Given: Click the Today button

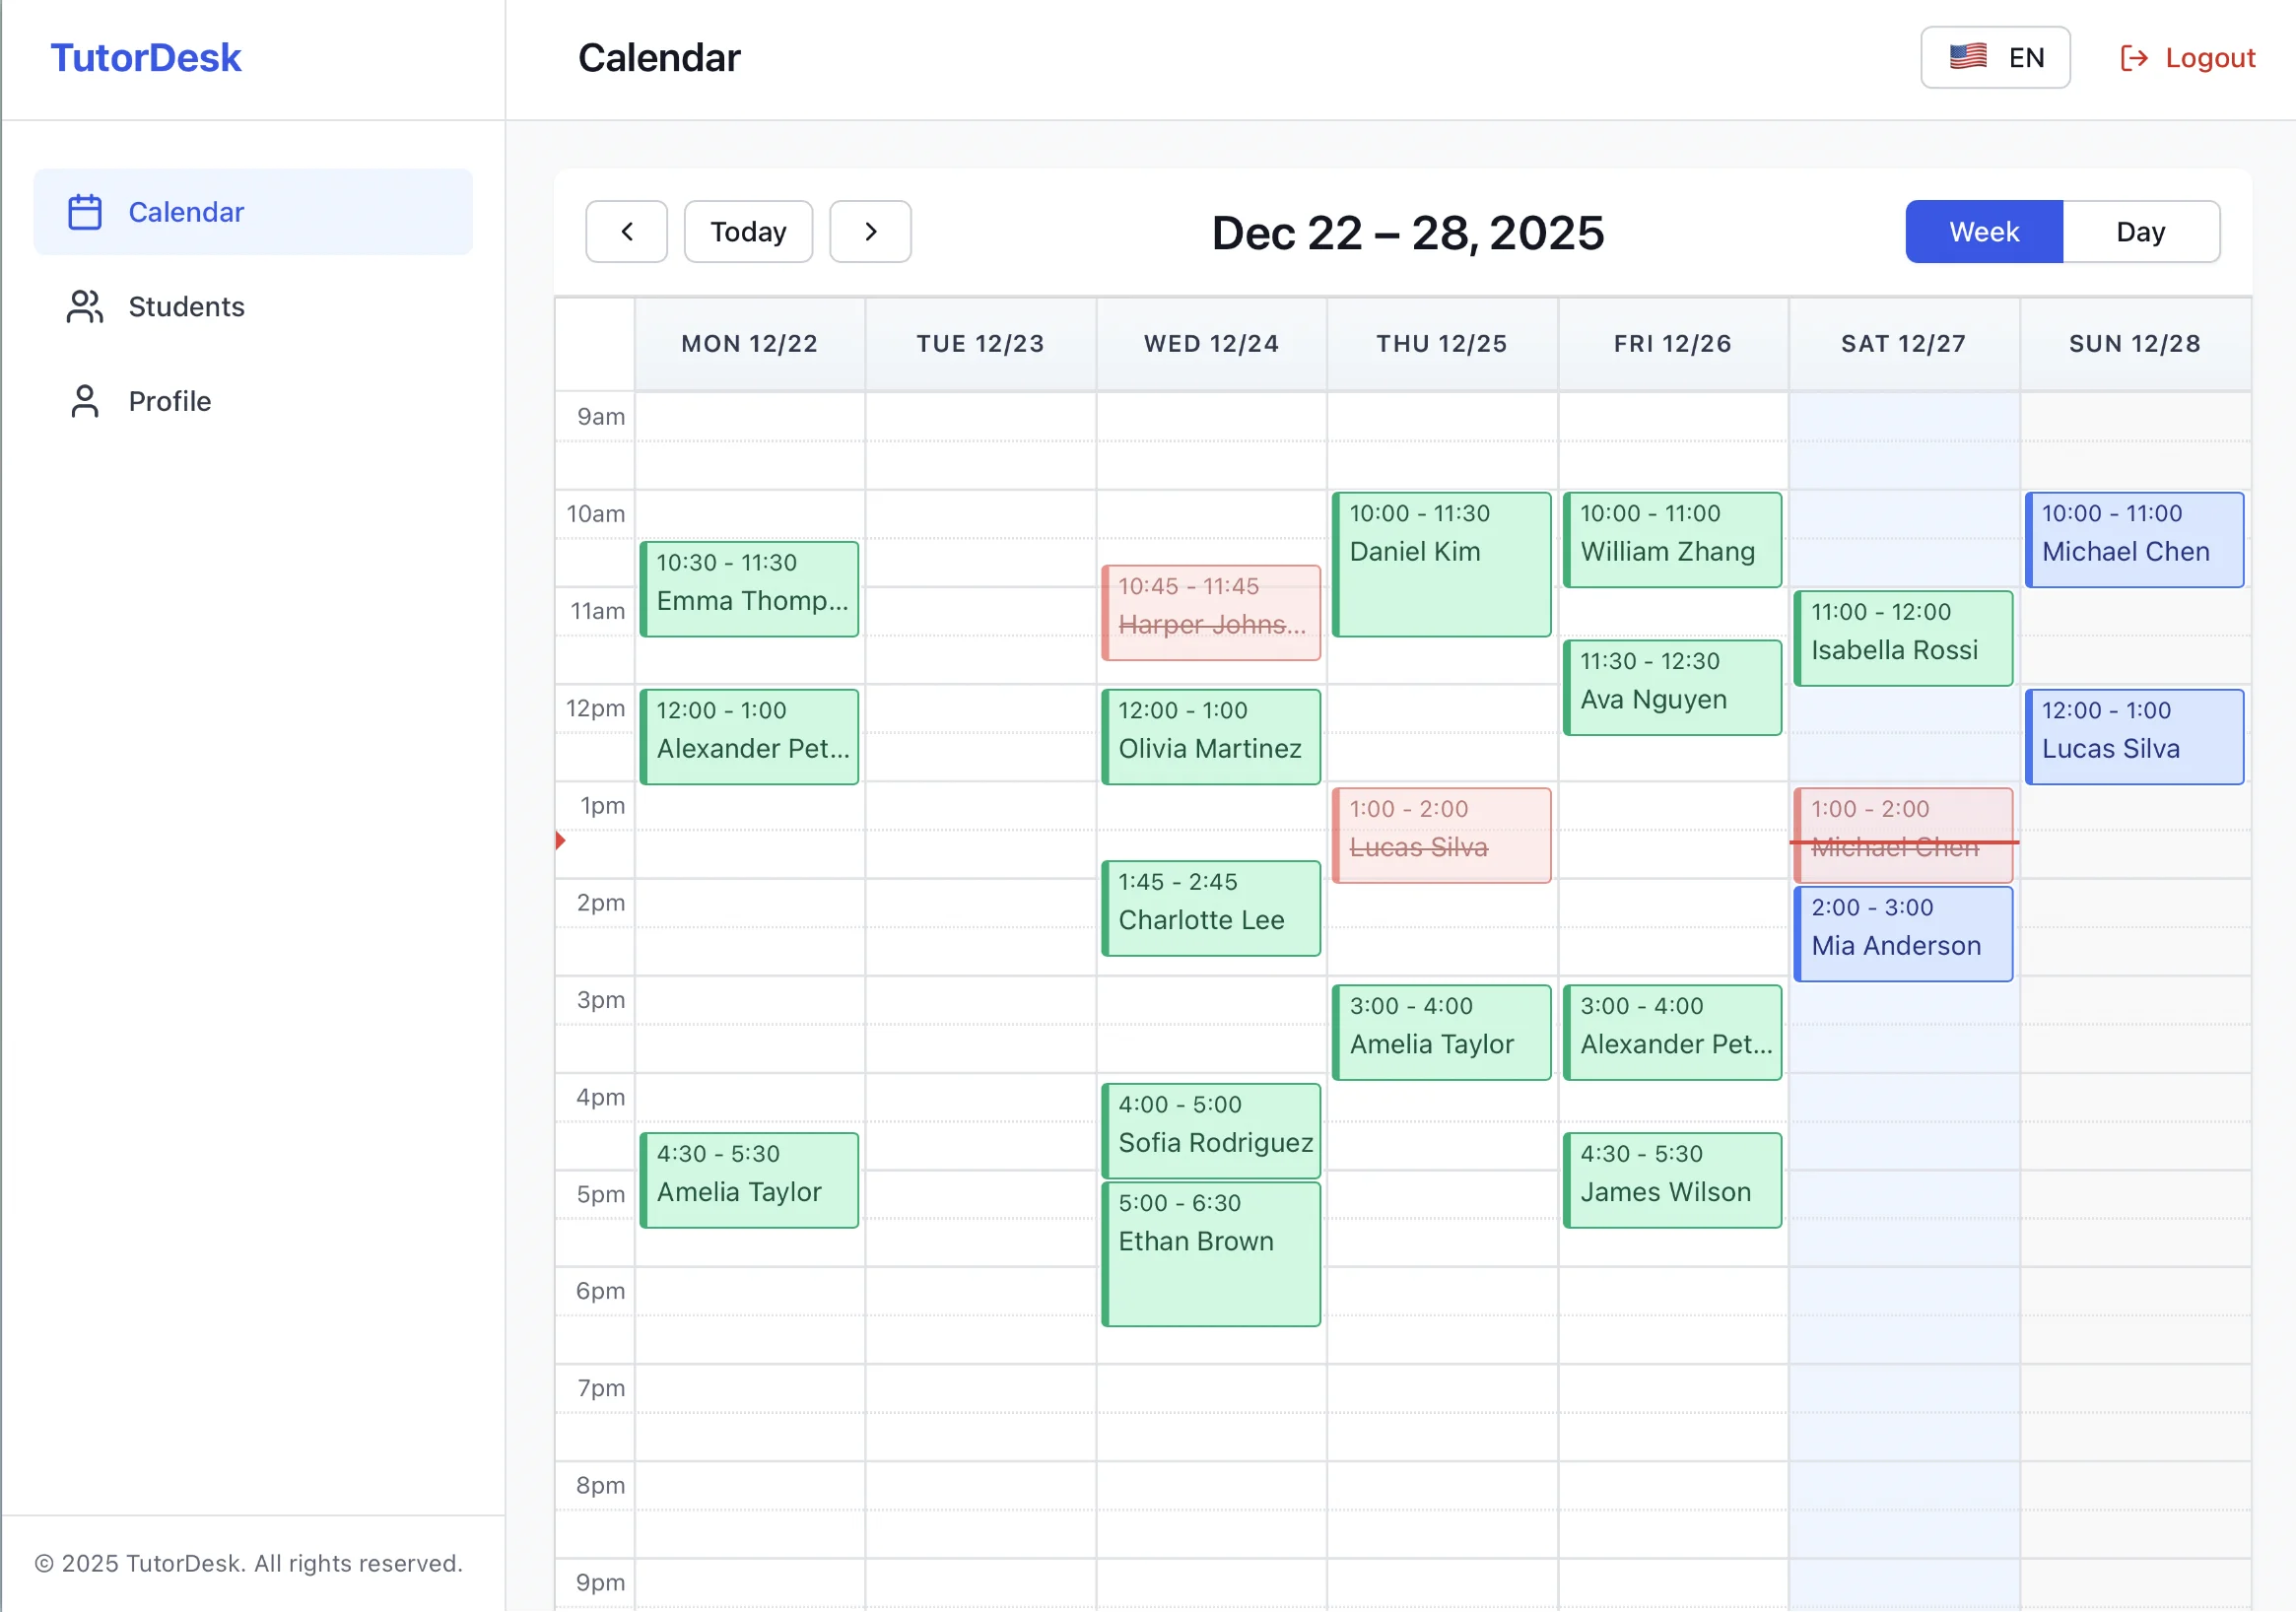Looking at the screenshot, I should coord(748,232).
